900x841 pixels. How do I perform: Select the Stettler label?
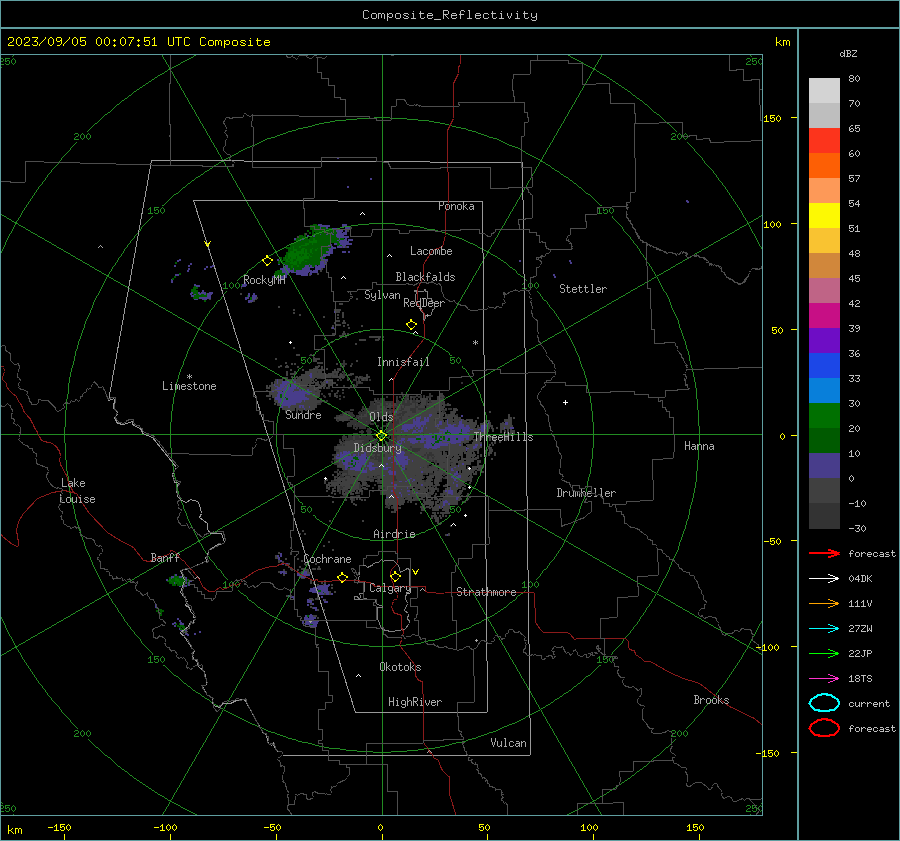[x=583, y=289]
